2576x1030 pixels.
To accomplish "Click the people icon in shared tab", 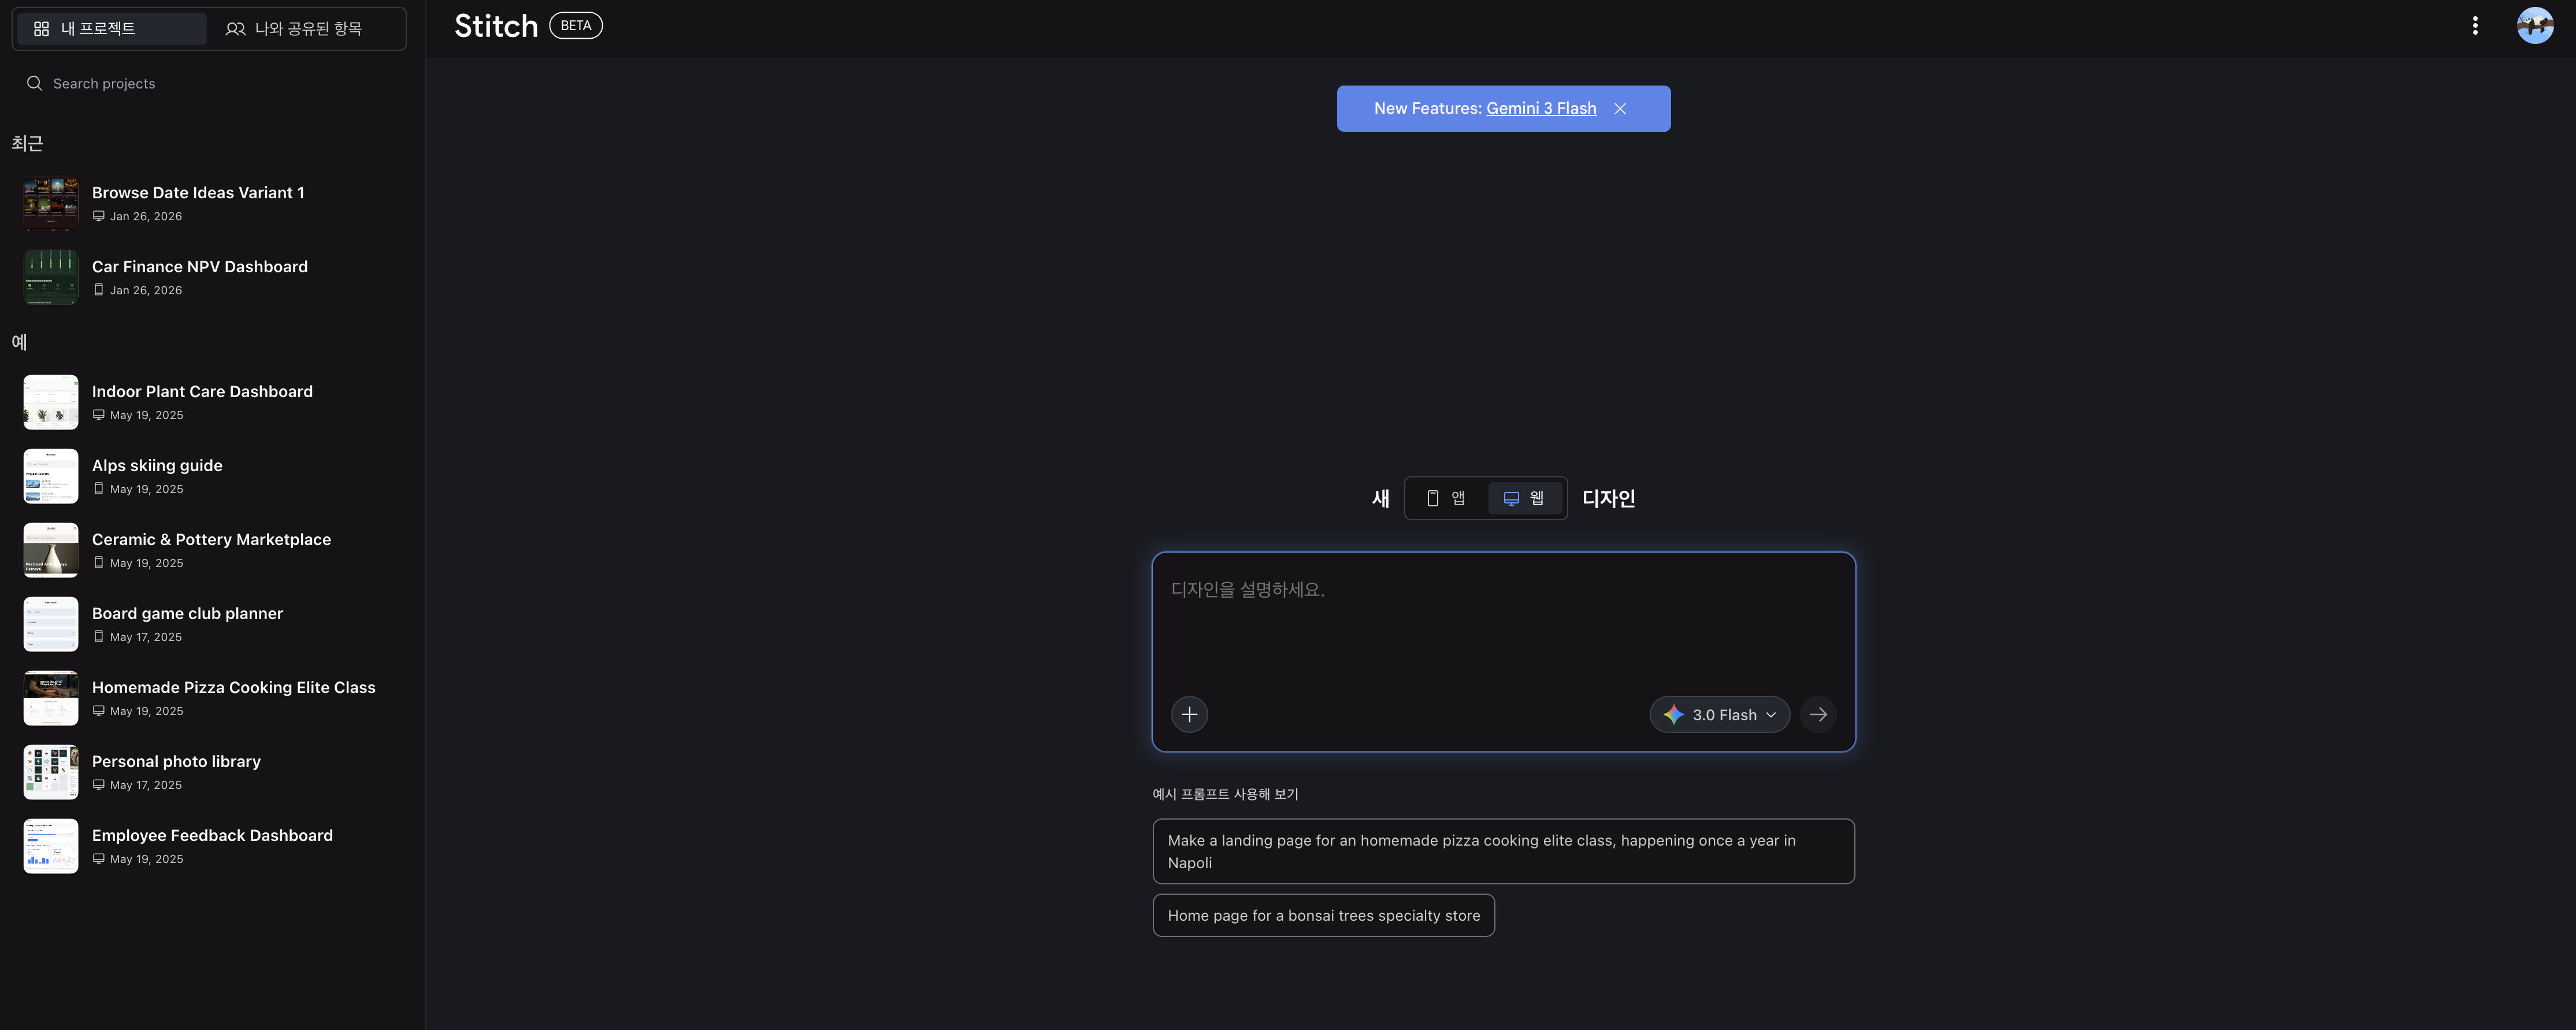I will tap(235, 29).
